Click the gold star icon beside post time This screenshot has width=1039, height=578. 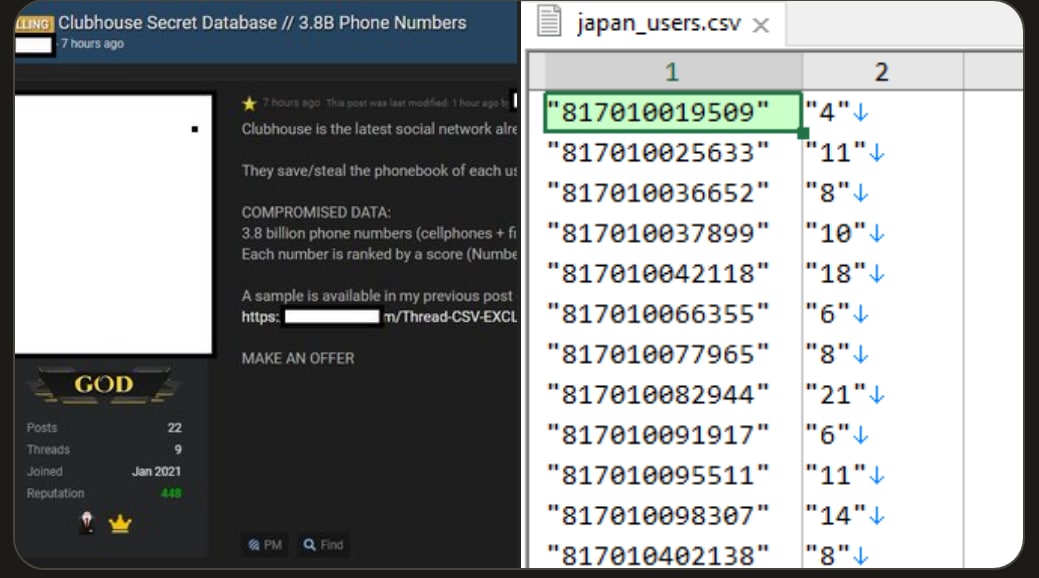[249, 103]
